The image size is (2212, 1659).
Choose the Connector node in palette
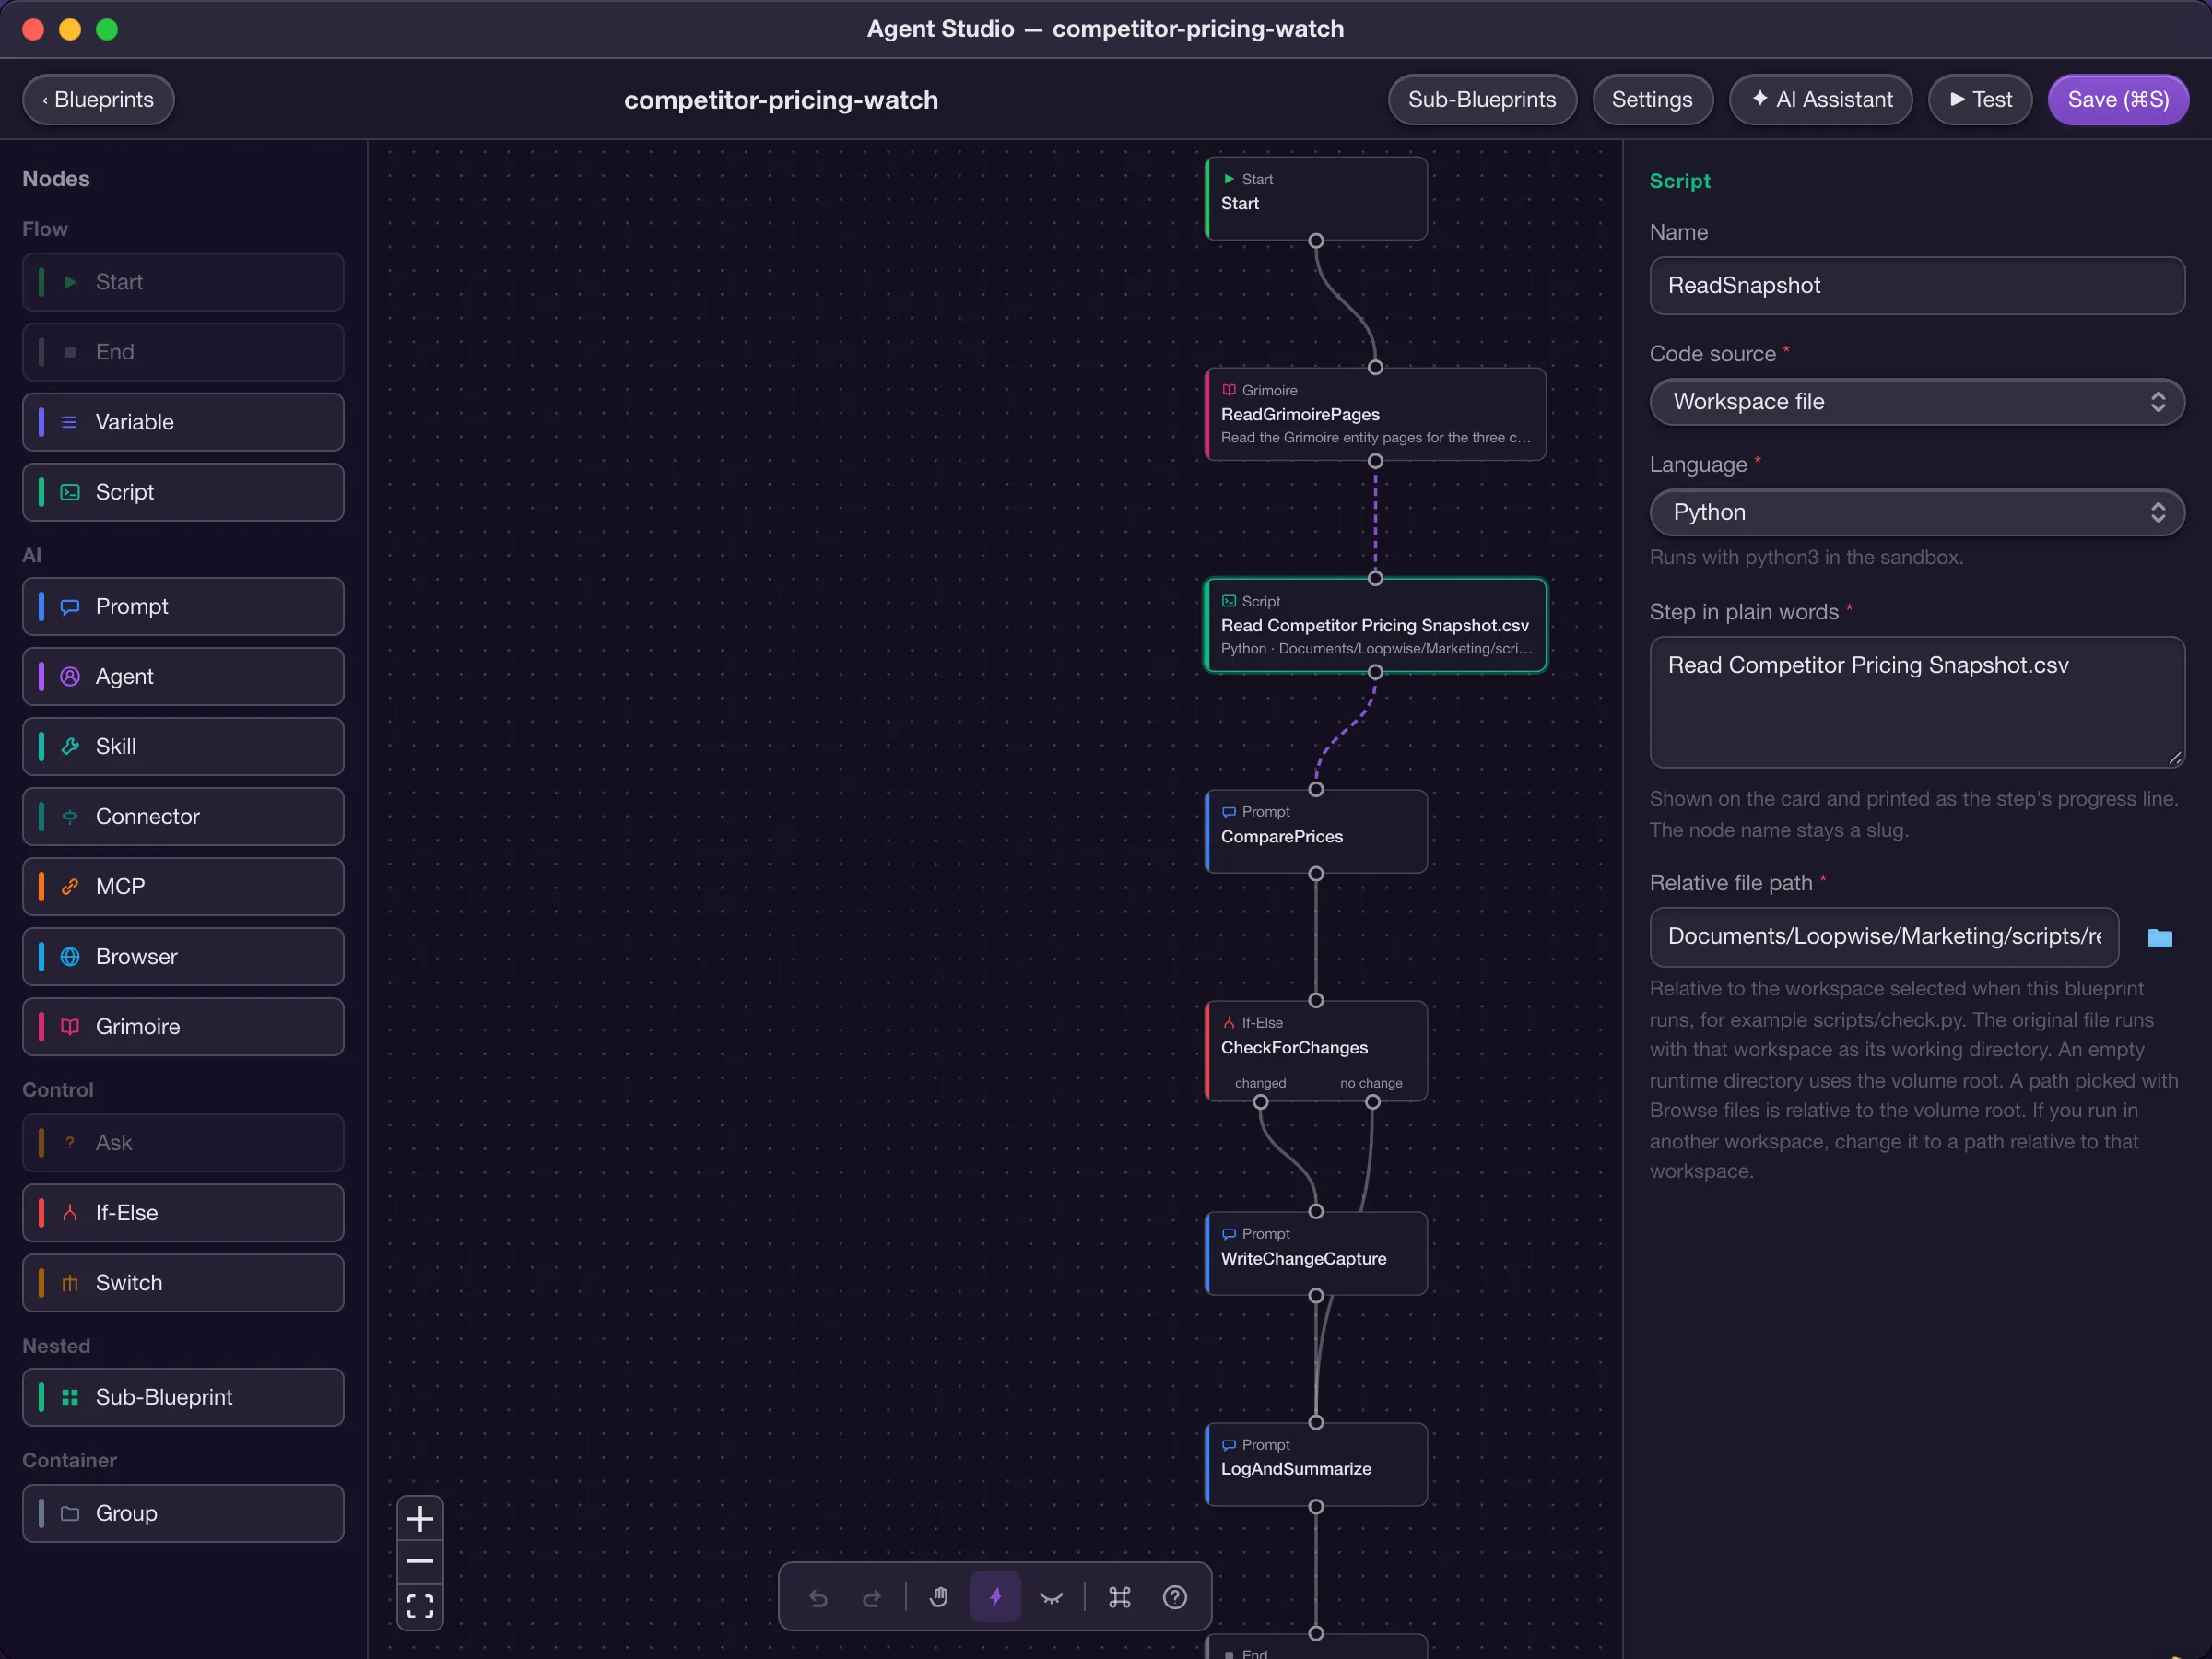(x=183, y=816)
